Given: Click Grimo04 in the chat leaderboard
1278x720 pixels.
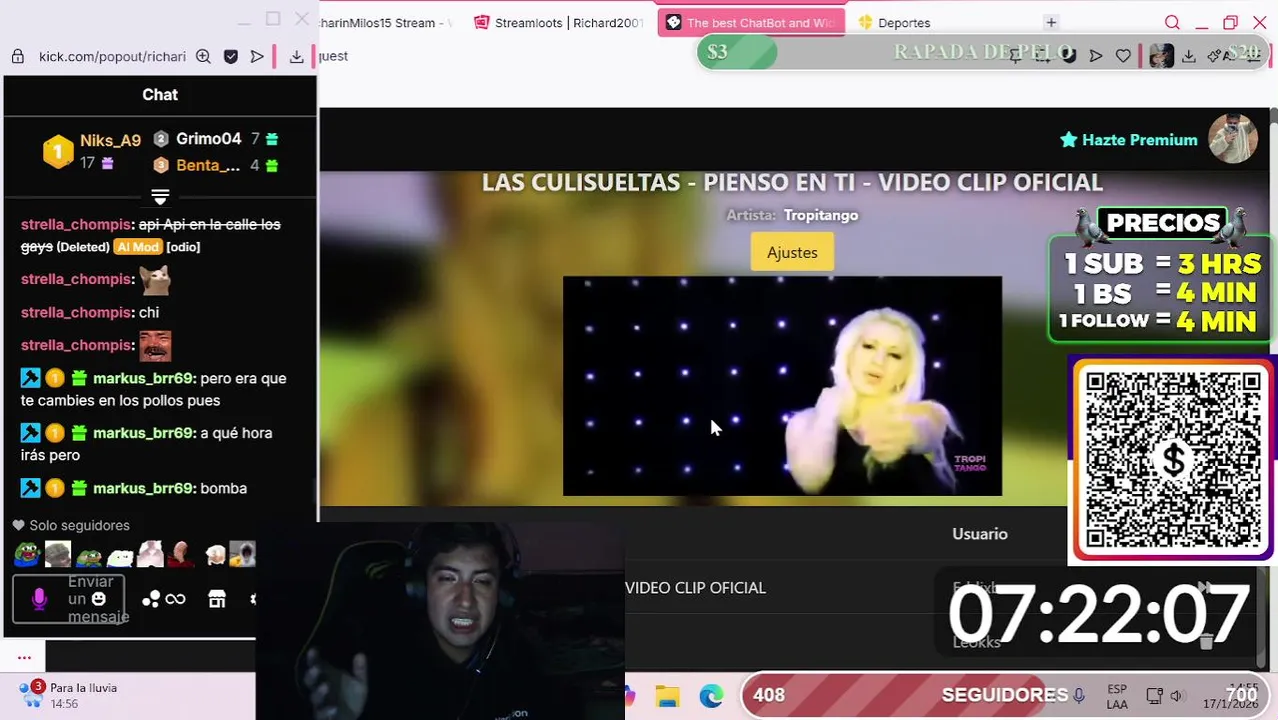Looking at the screenshot, I should (x=208, y=139).
